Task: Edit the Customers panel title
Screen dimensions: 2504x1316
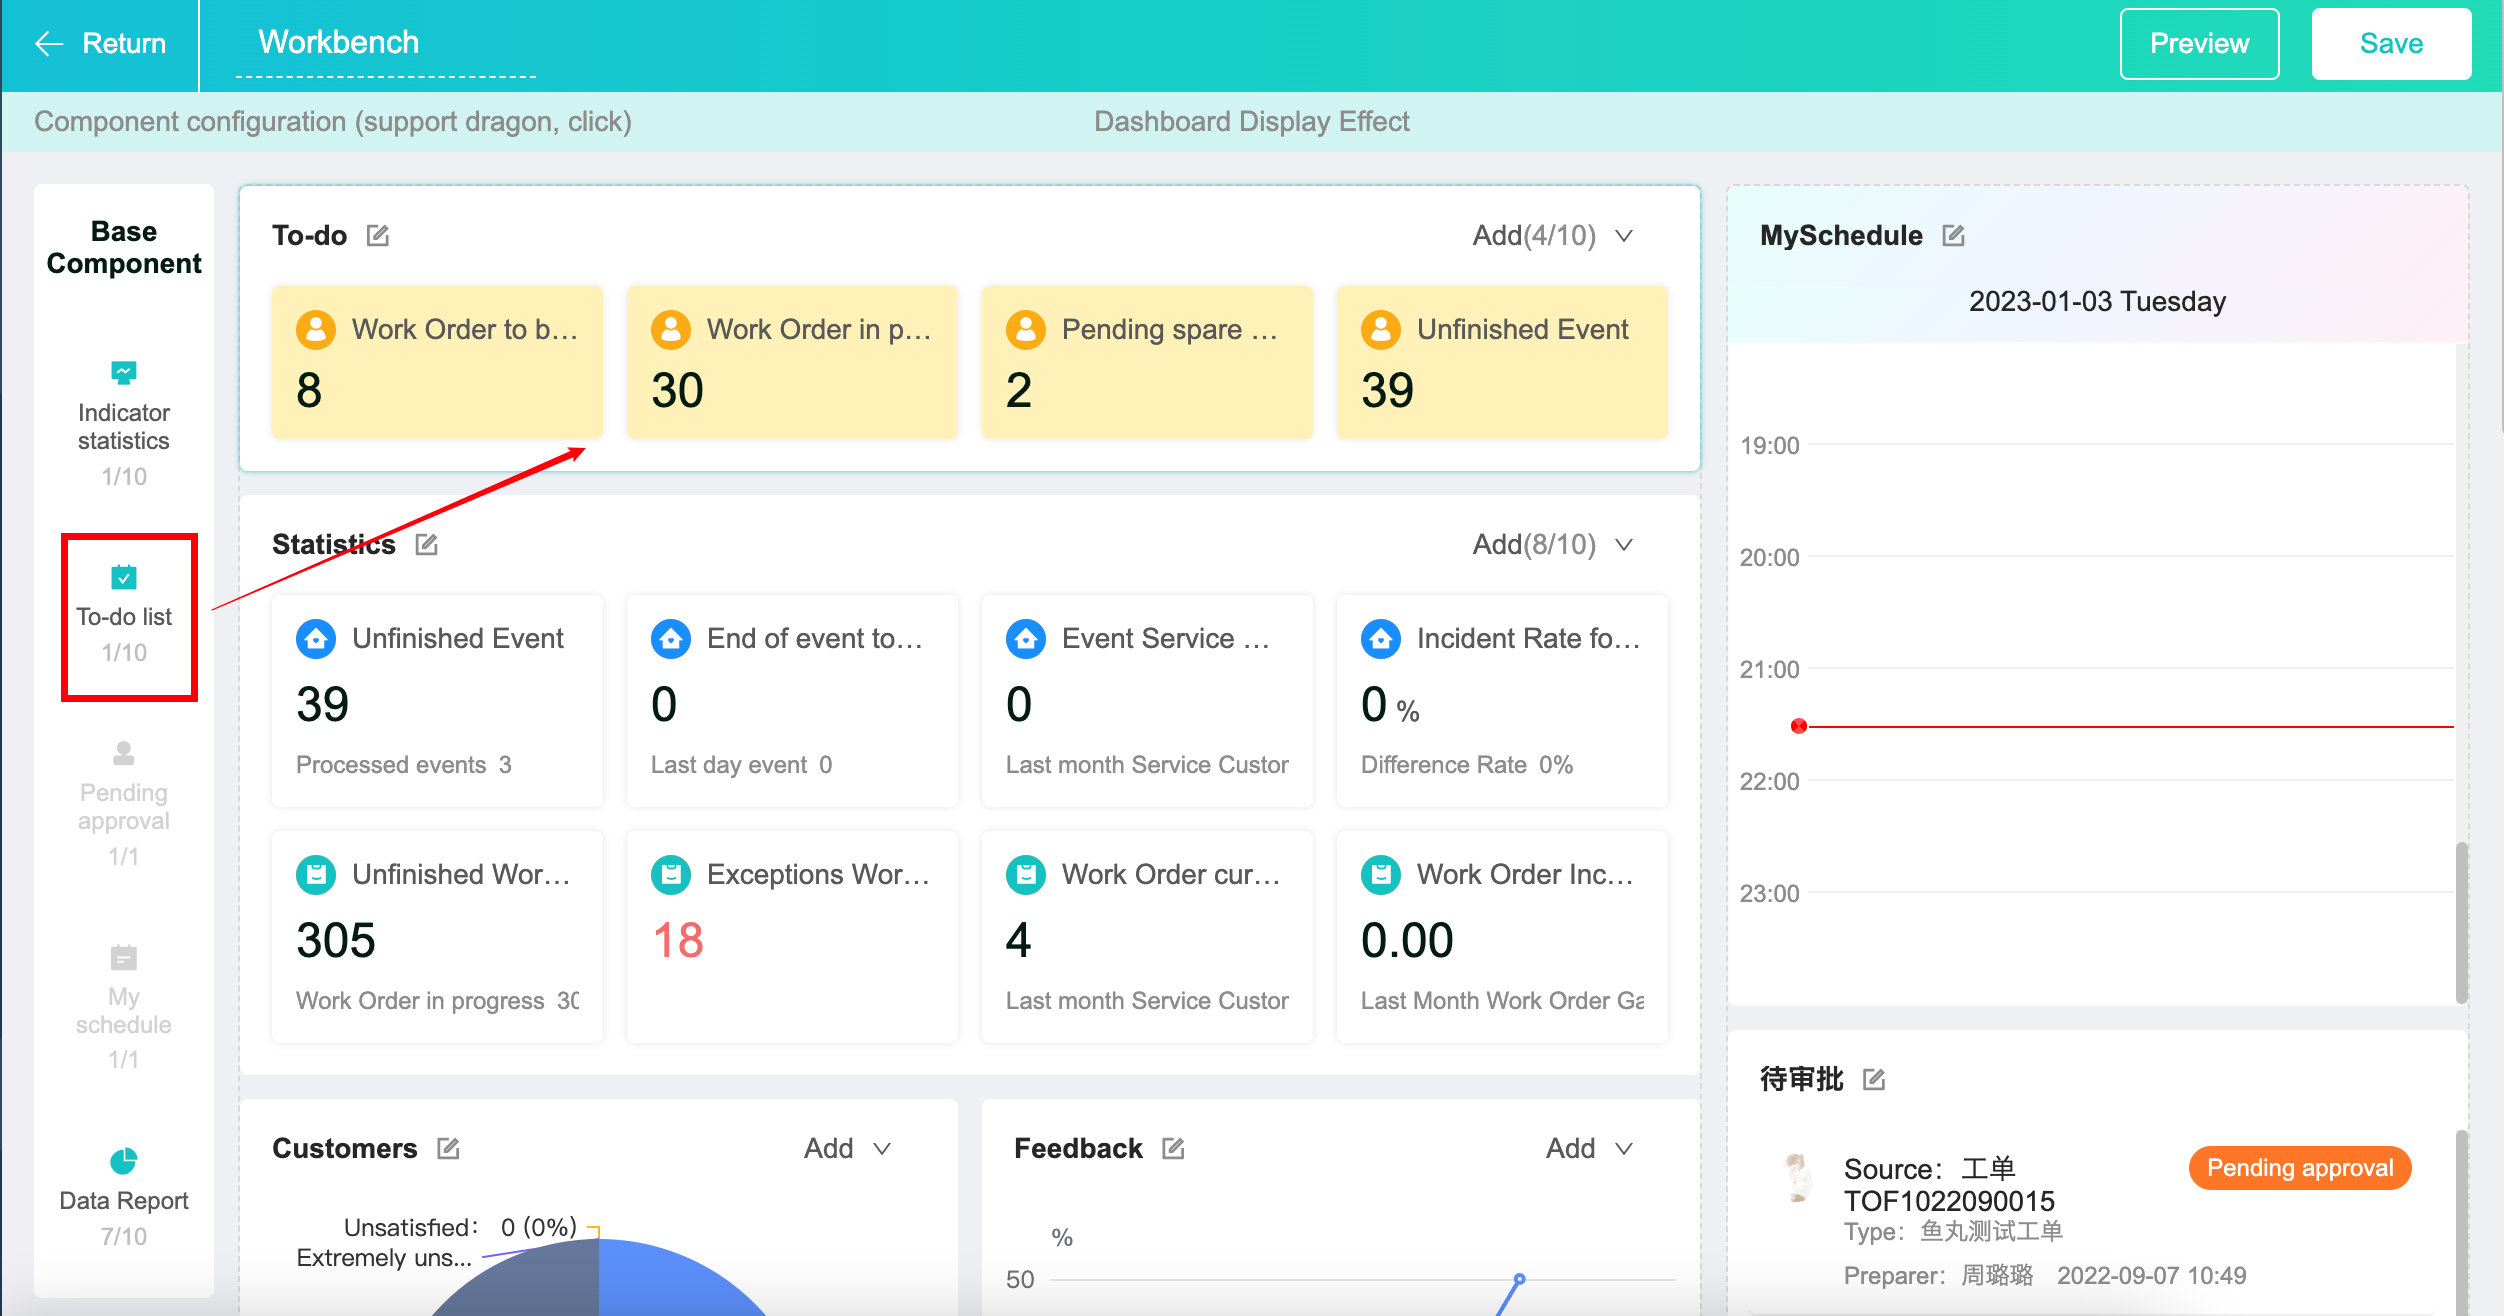Action: (448, 1149)
